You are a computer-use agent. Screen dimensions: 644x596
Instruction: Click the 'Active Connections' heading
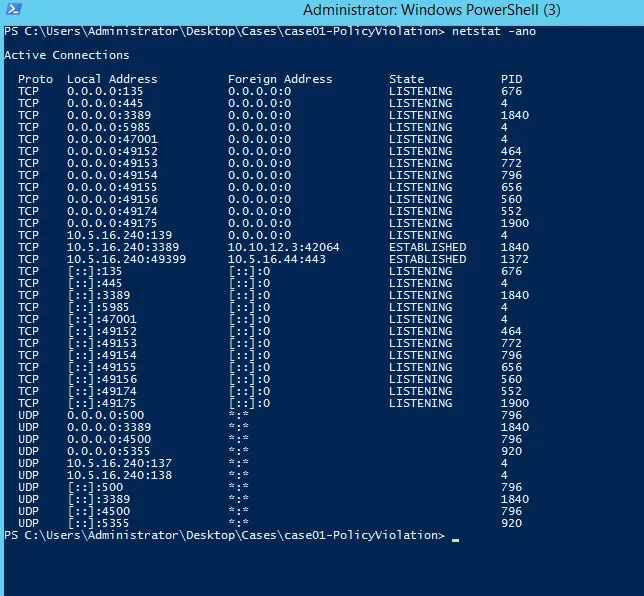pos(67,55)
